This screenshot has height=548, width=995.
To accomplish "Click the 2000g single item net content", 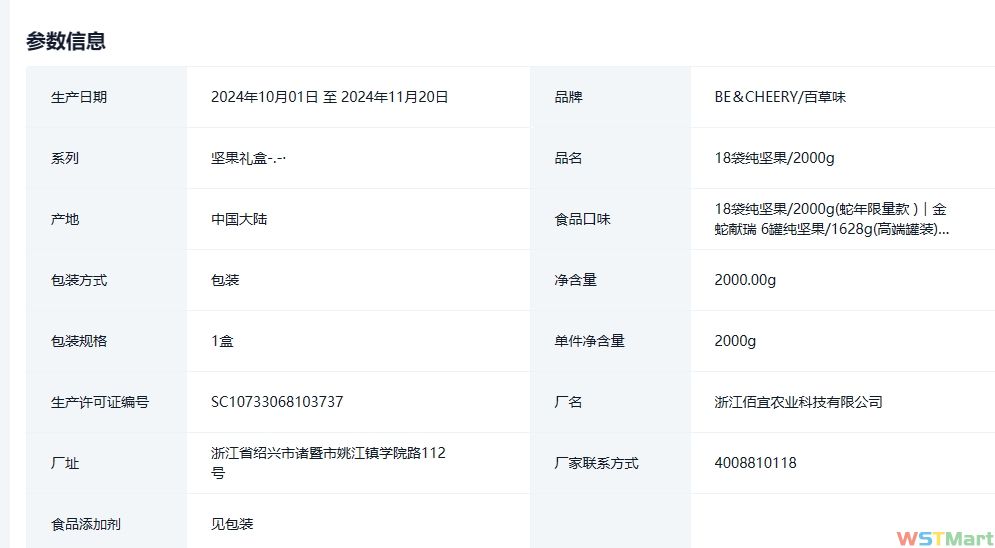I will [x=735, y=341].
